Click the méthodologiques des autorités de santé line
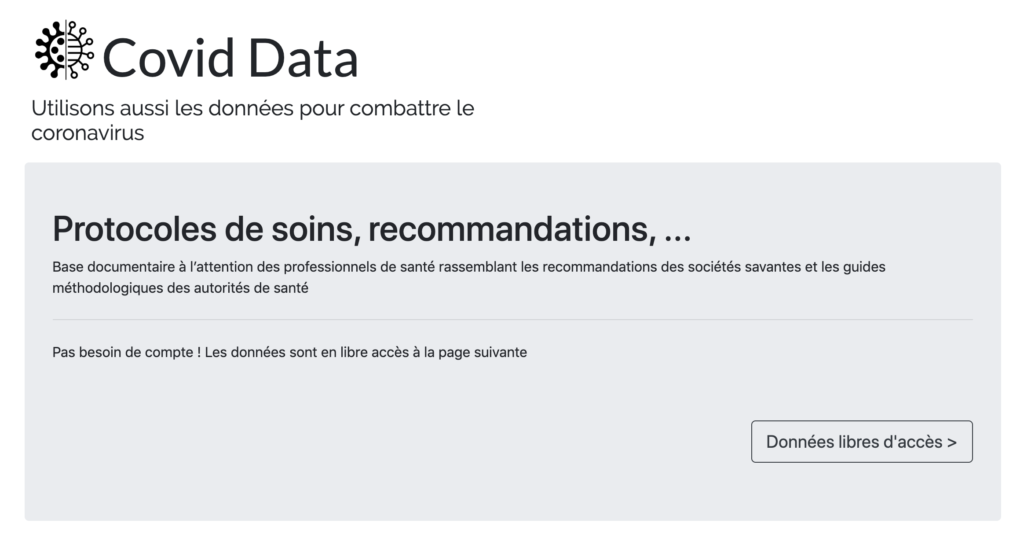1024x538 pixels. (180, 288)
